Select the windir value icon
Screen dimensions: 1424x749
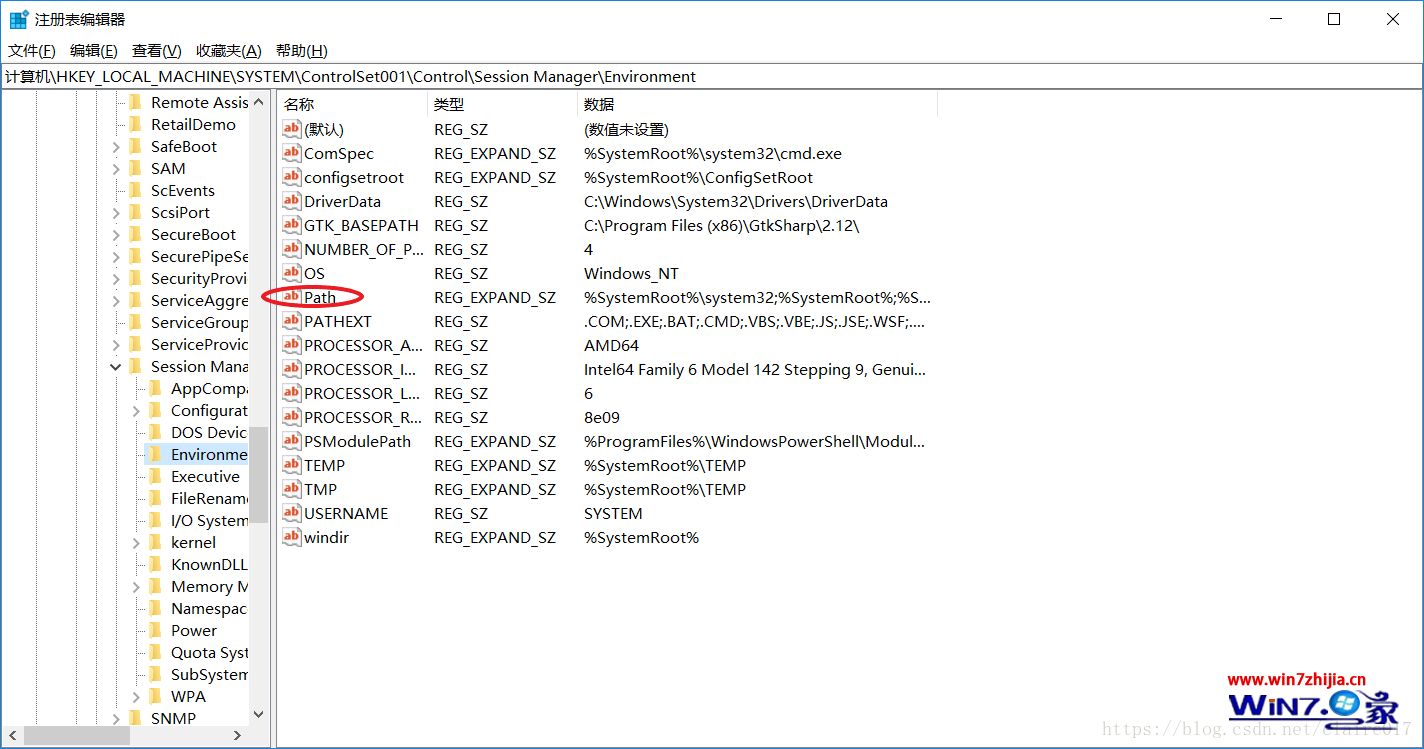point(291,537)
